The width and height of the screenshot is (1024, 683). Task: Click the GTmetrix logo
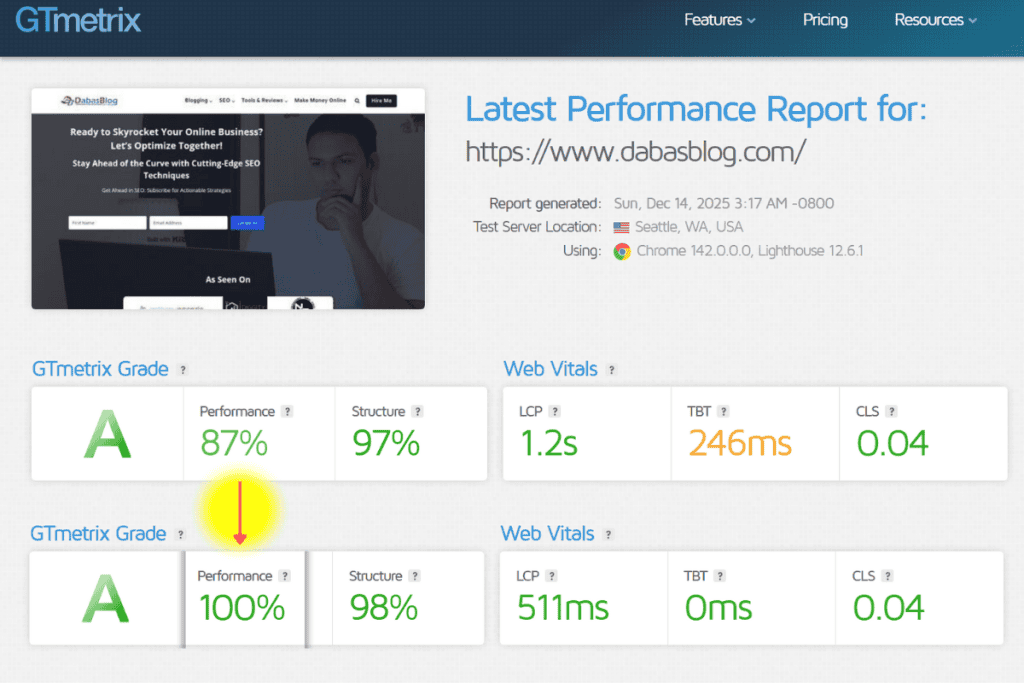click(x=78, y=20)
